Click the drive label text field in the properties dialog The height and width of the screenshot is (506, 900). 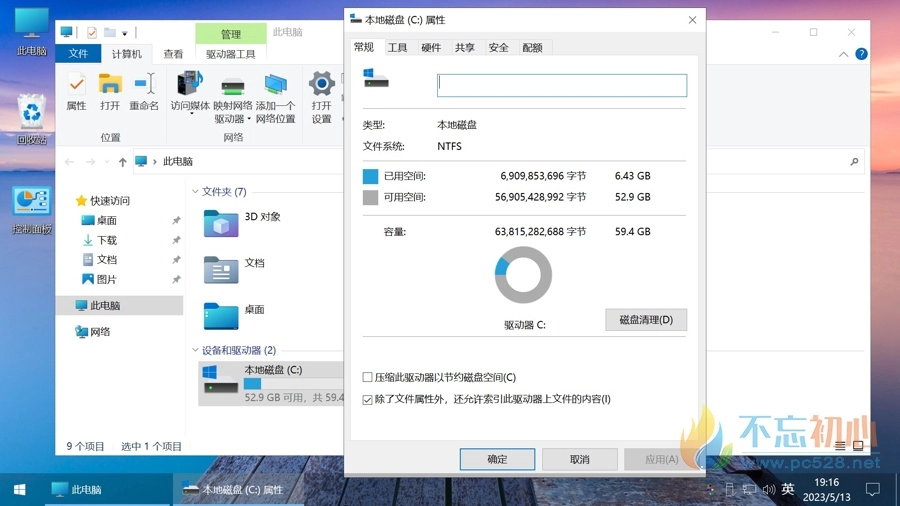click(562, 85)
